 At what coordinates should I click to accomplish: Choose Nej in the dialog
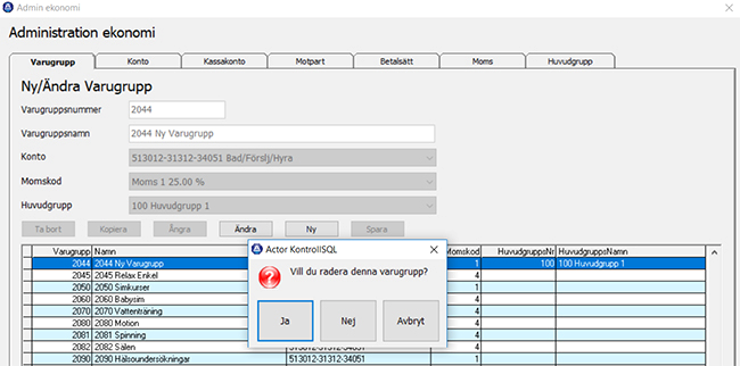click(348, 321)
